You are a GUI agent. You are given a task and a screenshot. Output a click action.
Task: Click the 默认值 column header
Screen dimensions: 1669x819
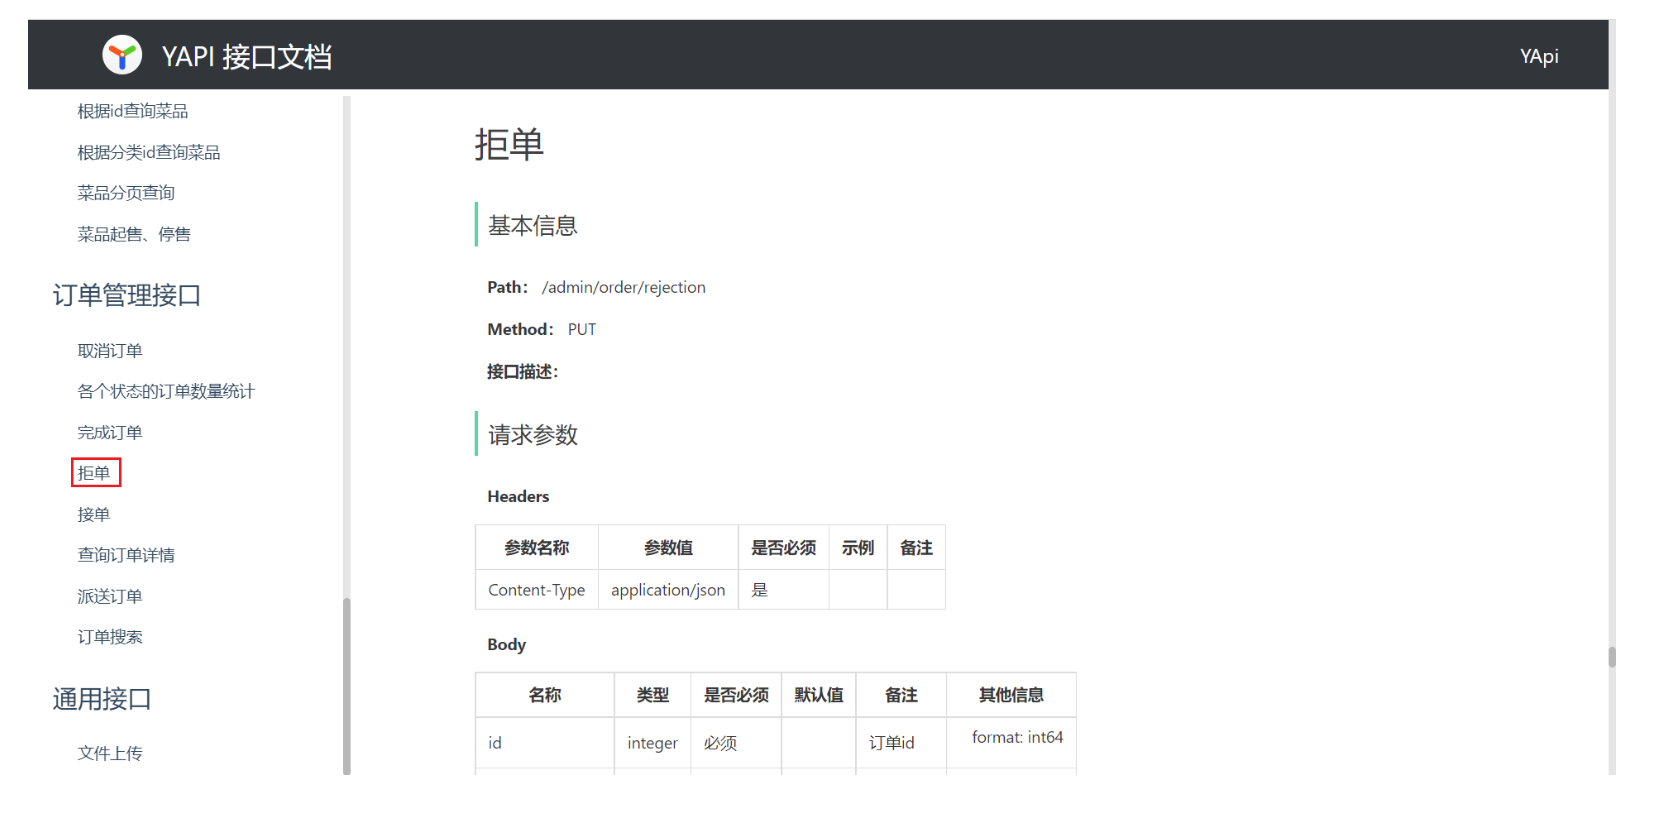point(819,695)
